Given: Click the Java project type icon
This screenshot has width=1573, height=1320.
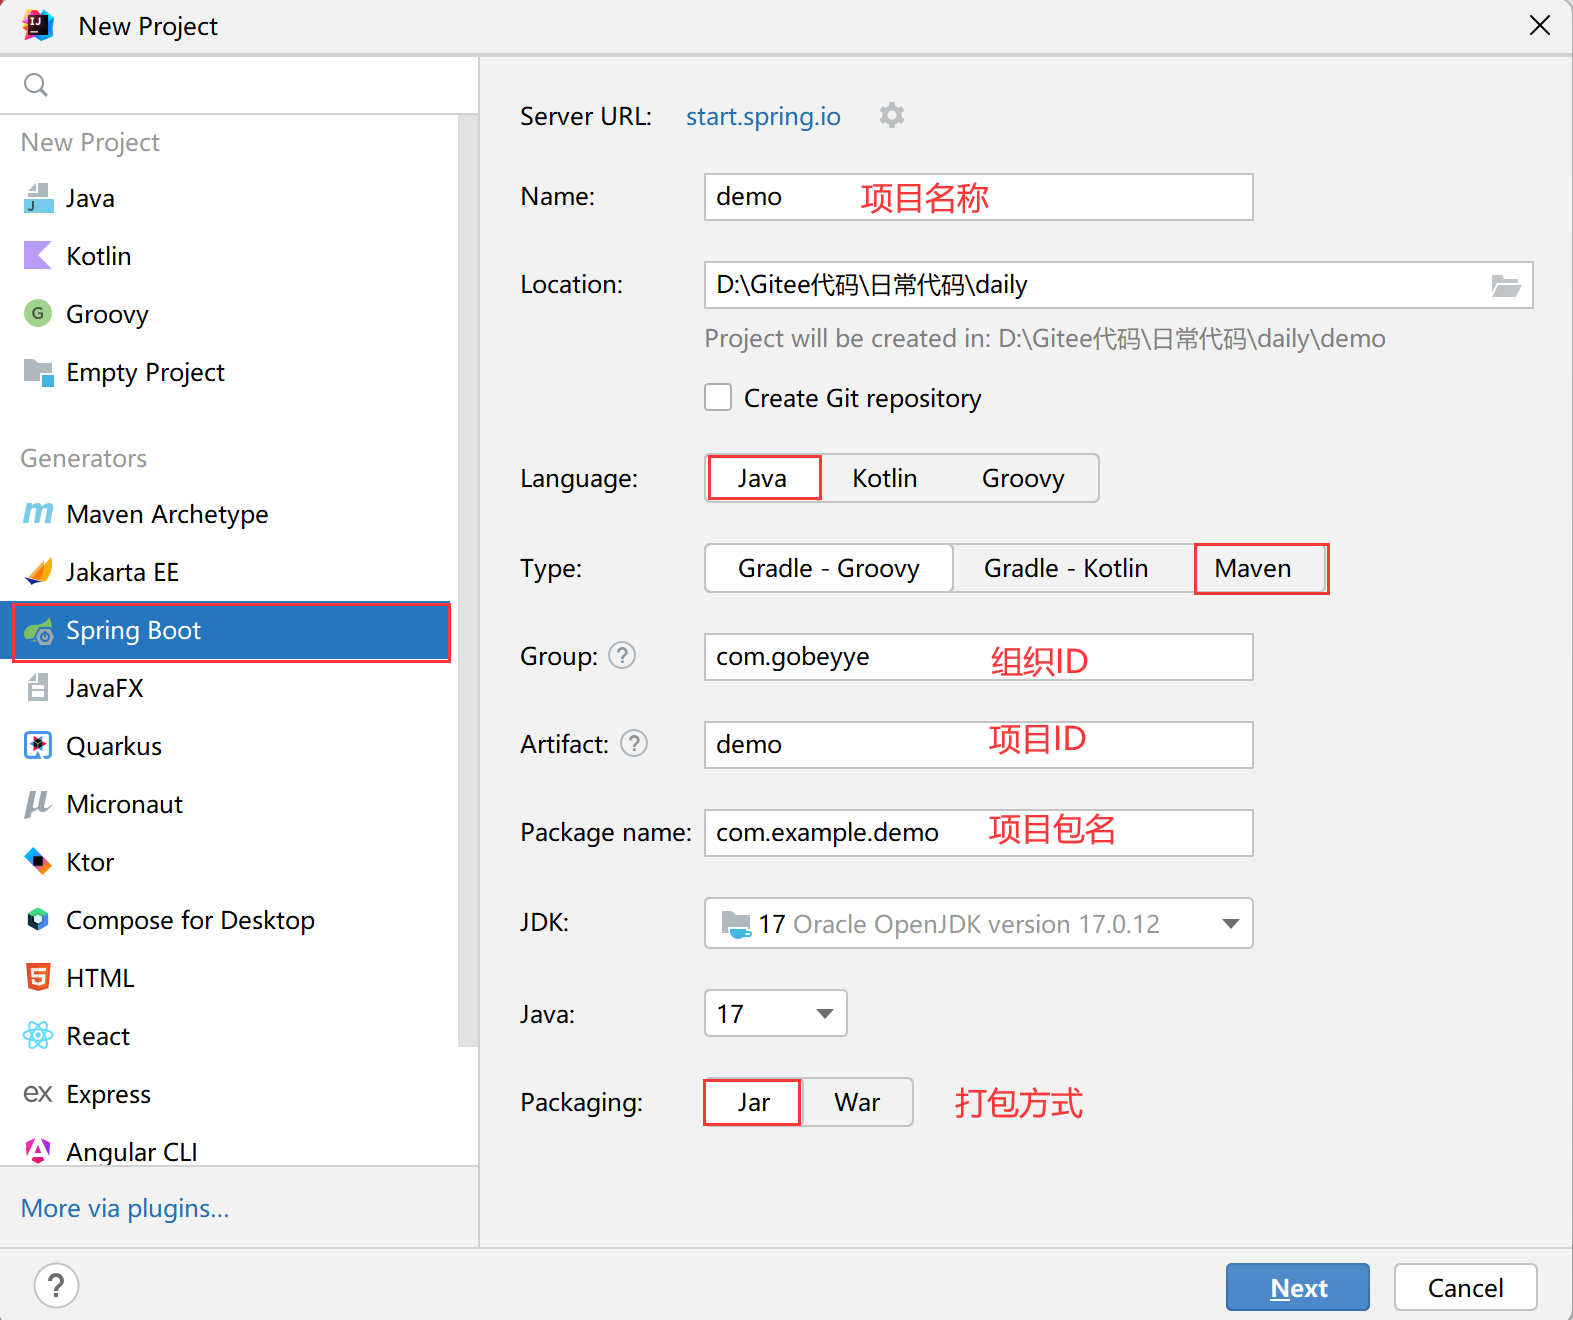Looking at the screenshot, I should click(38, 198).
